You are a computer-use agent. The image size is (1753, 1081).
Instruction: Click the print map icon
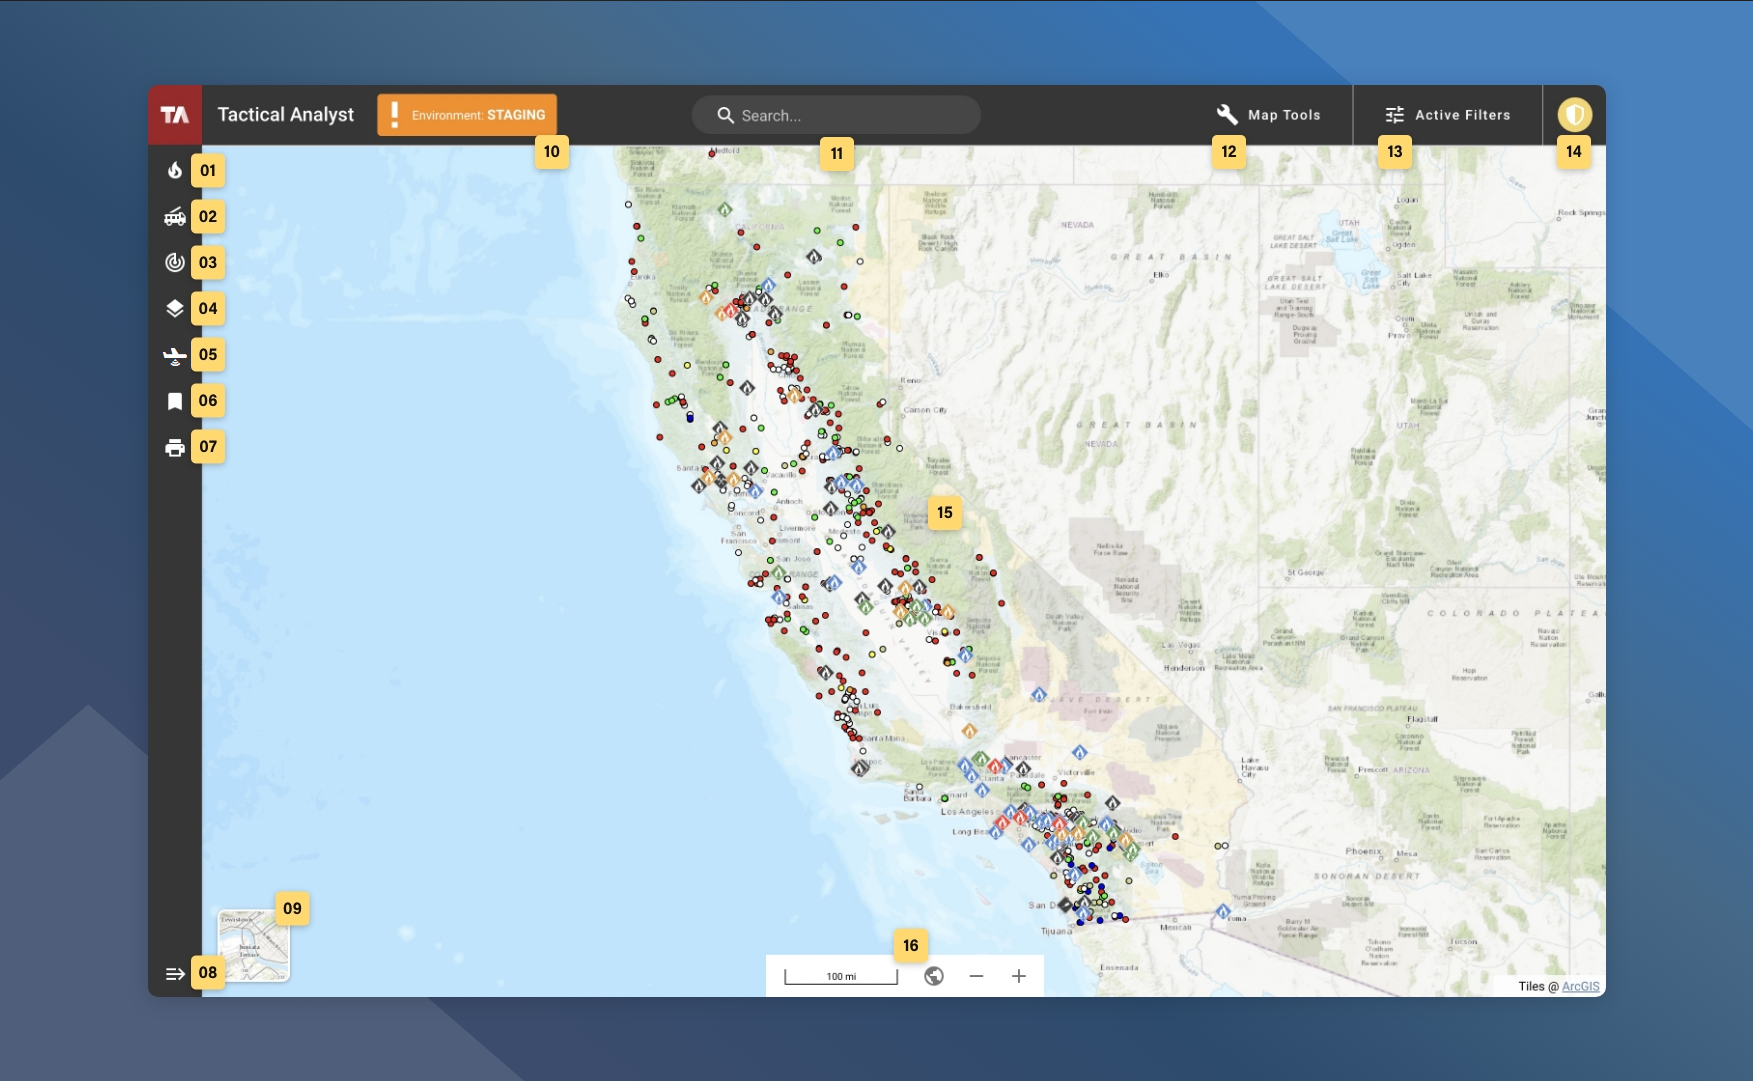click(x=175, y=447)
